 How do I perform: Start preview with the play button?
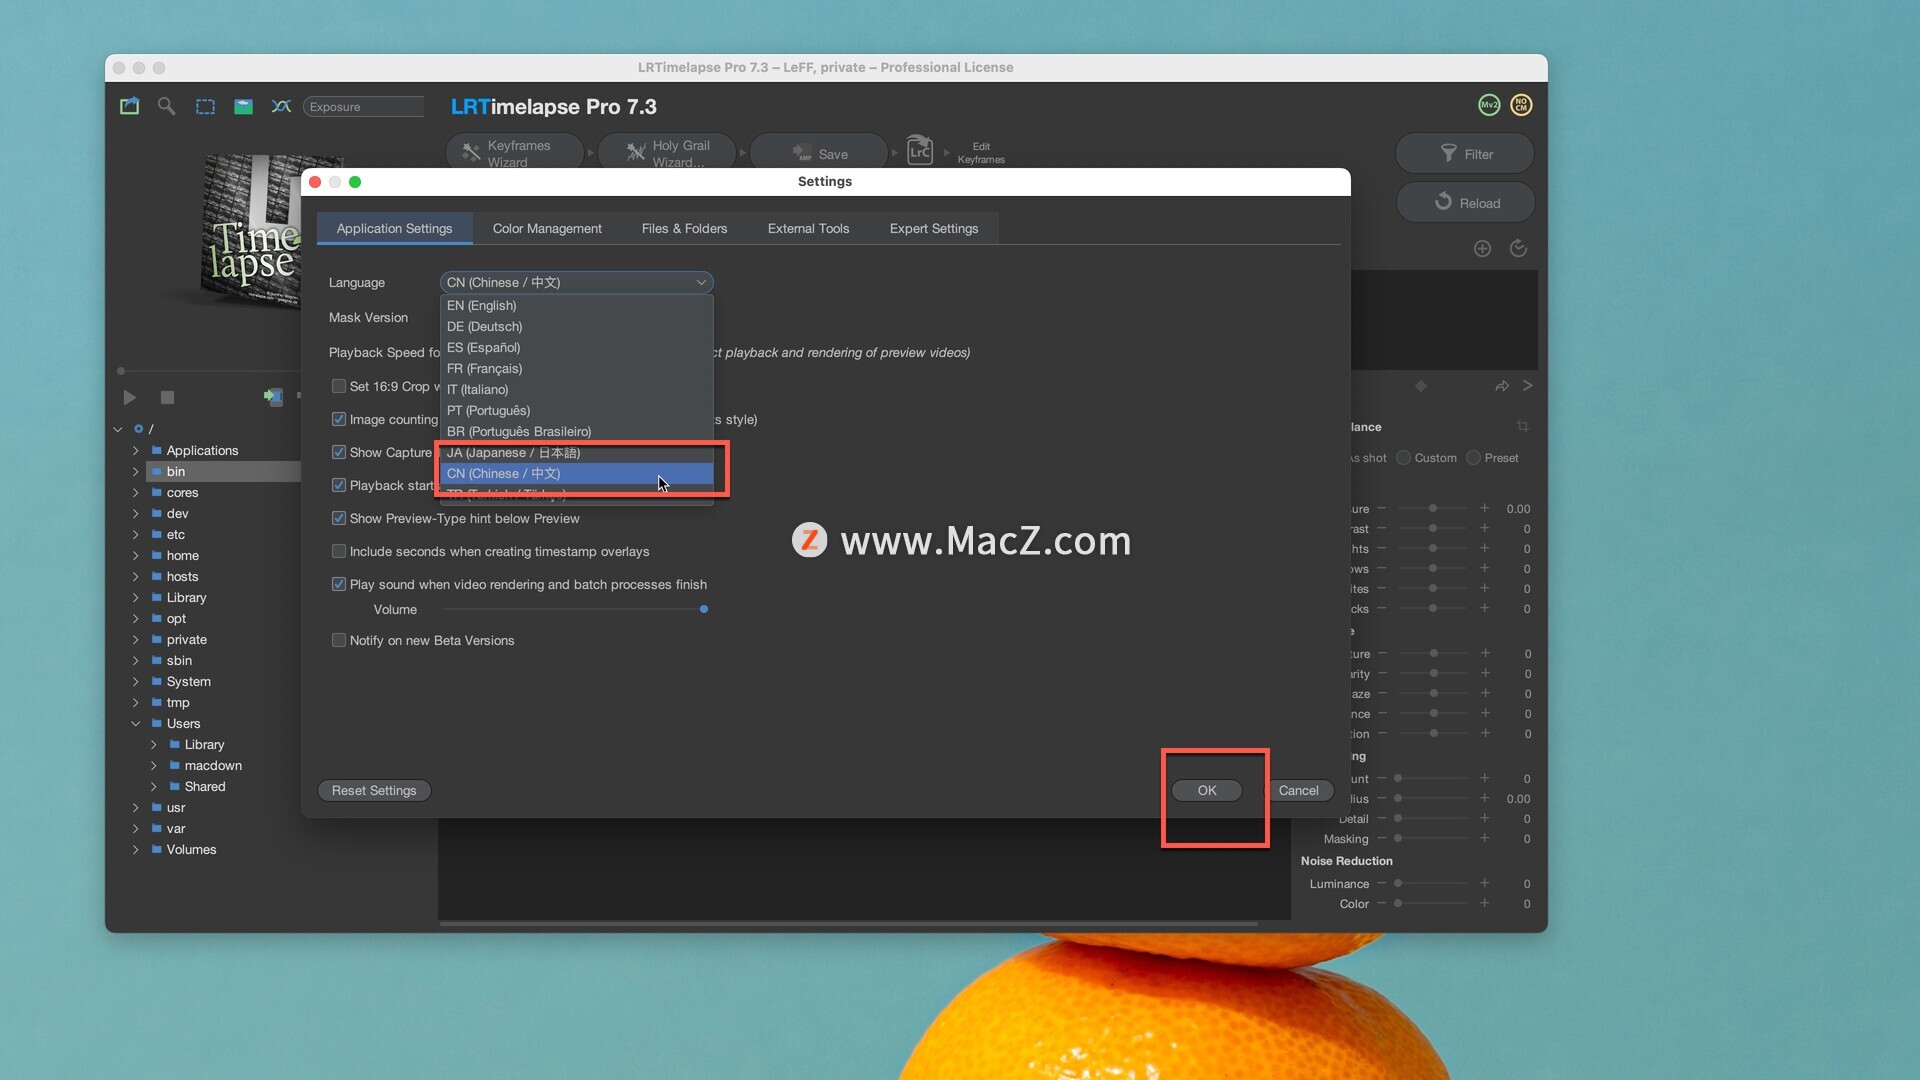pyautogui.click(x=129, y=397)
